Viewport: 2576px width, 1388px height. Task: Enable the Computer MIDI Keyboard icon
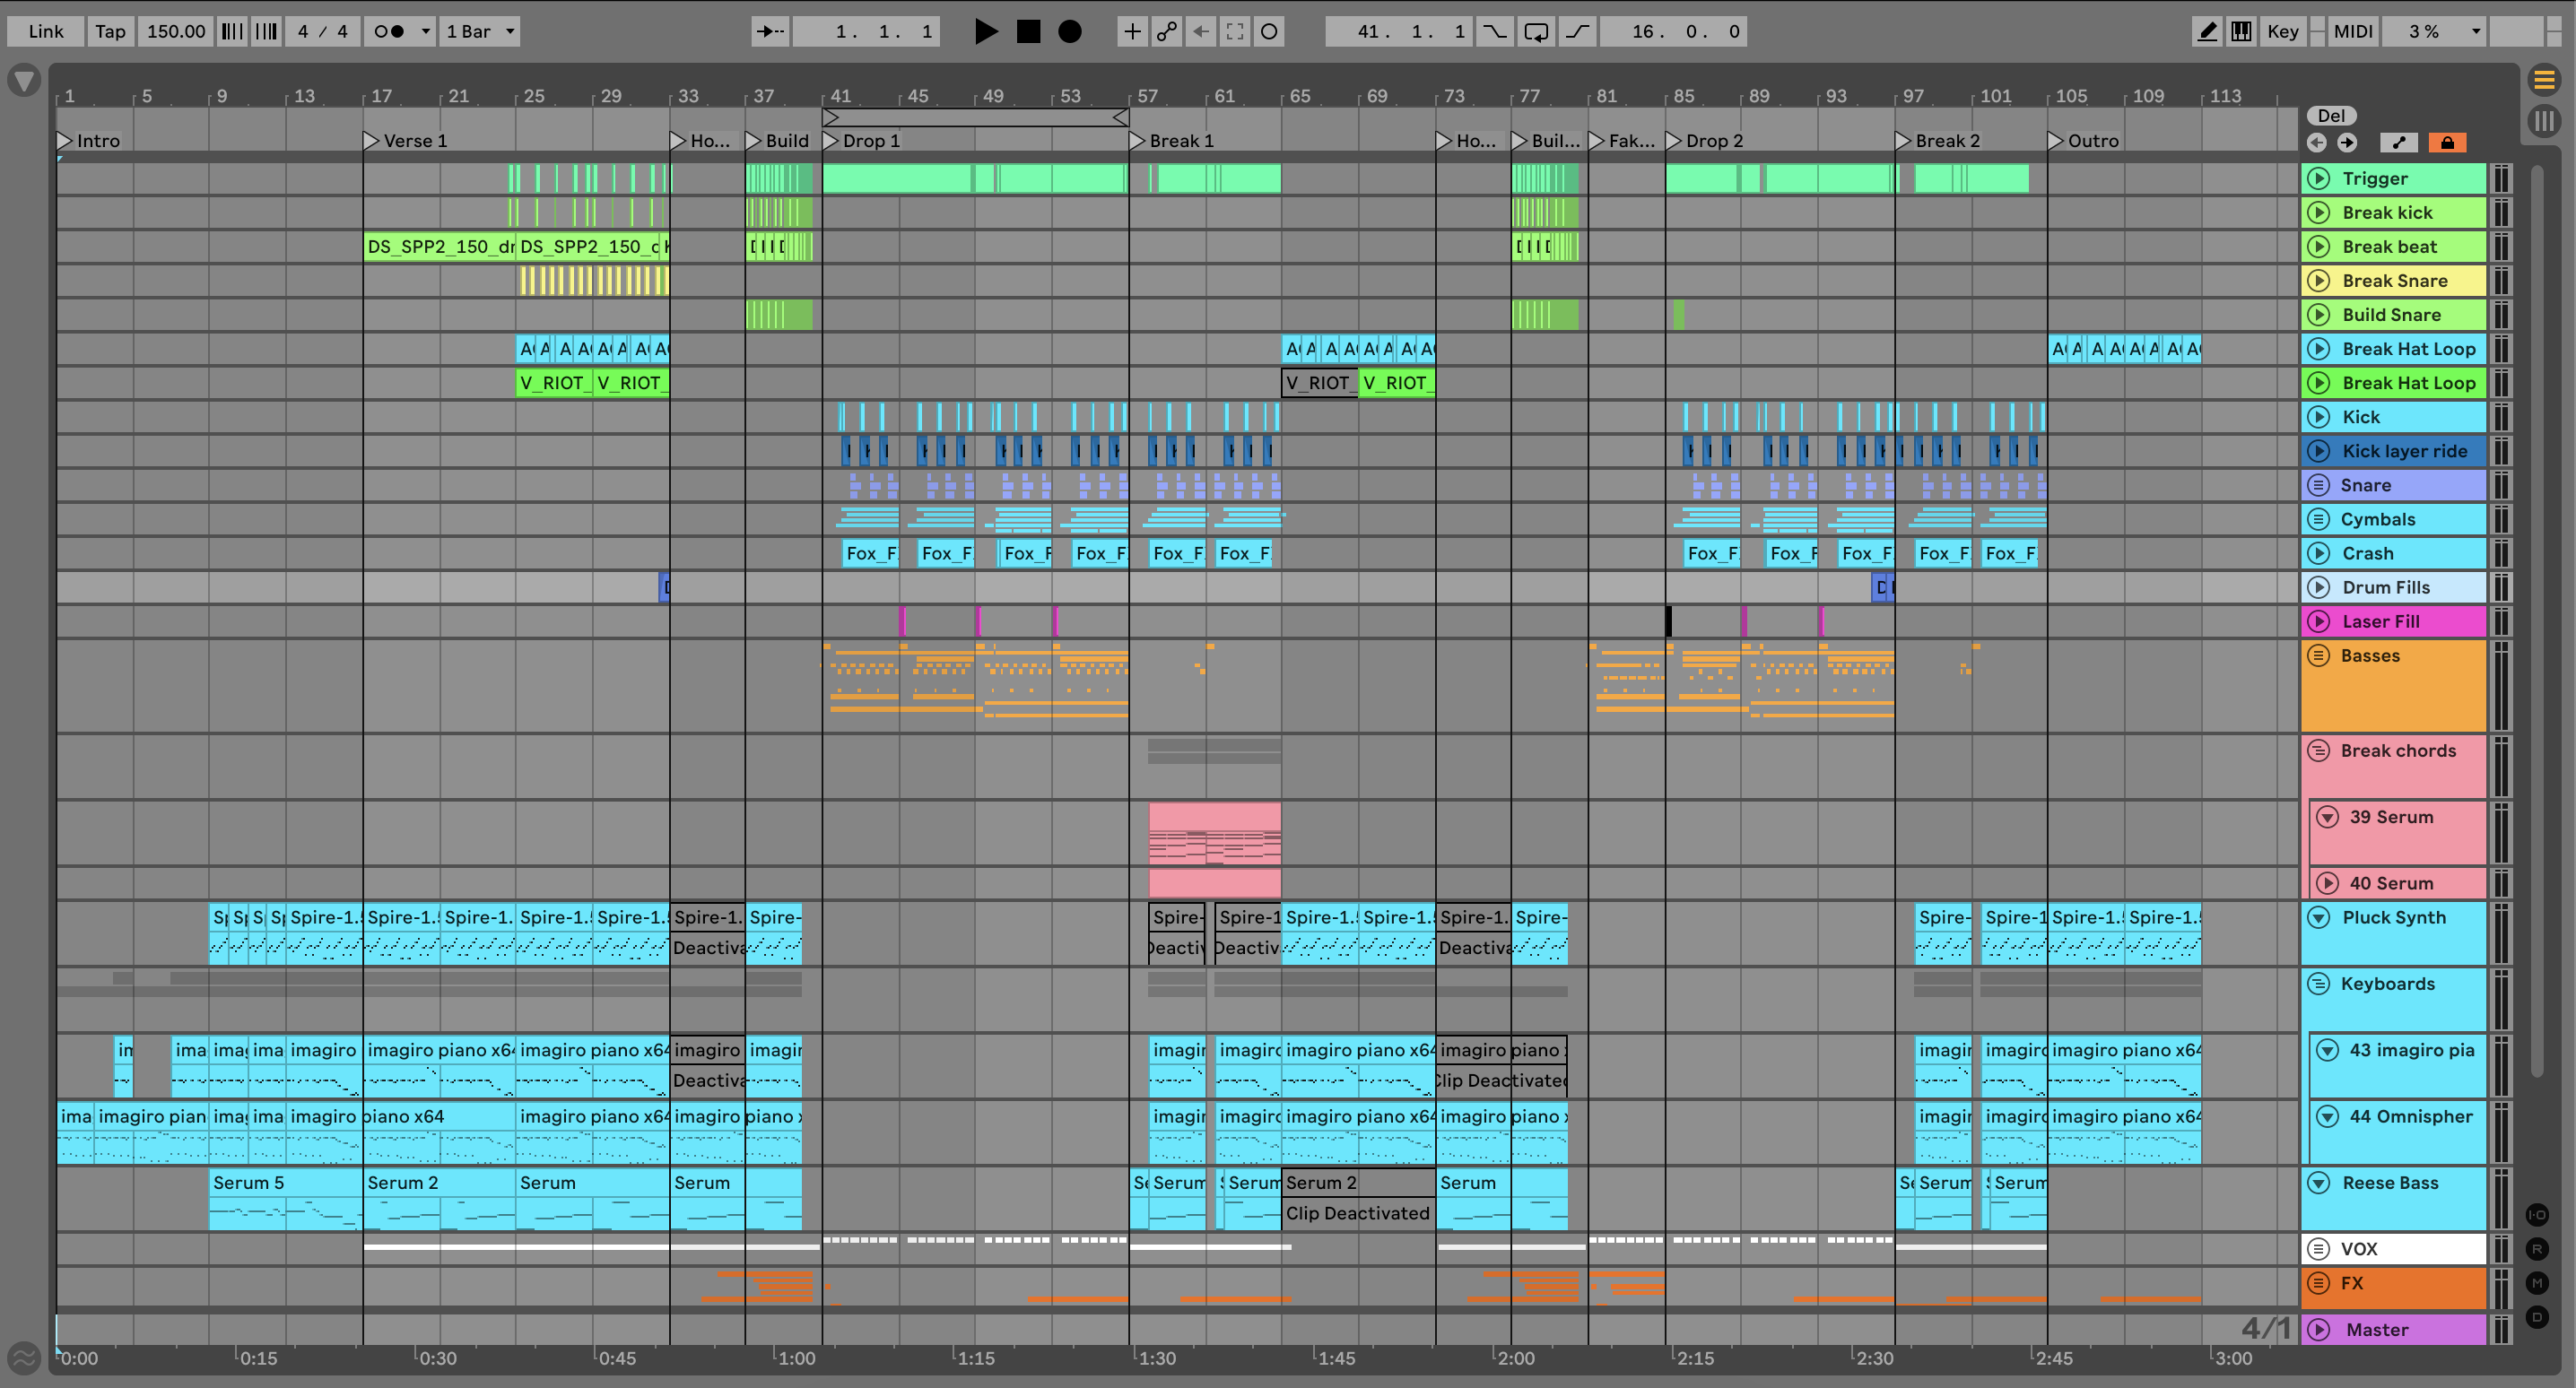[x=2242, y=31]
